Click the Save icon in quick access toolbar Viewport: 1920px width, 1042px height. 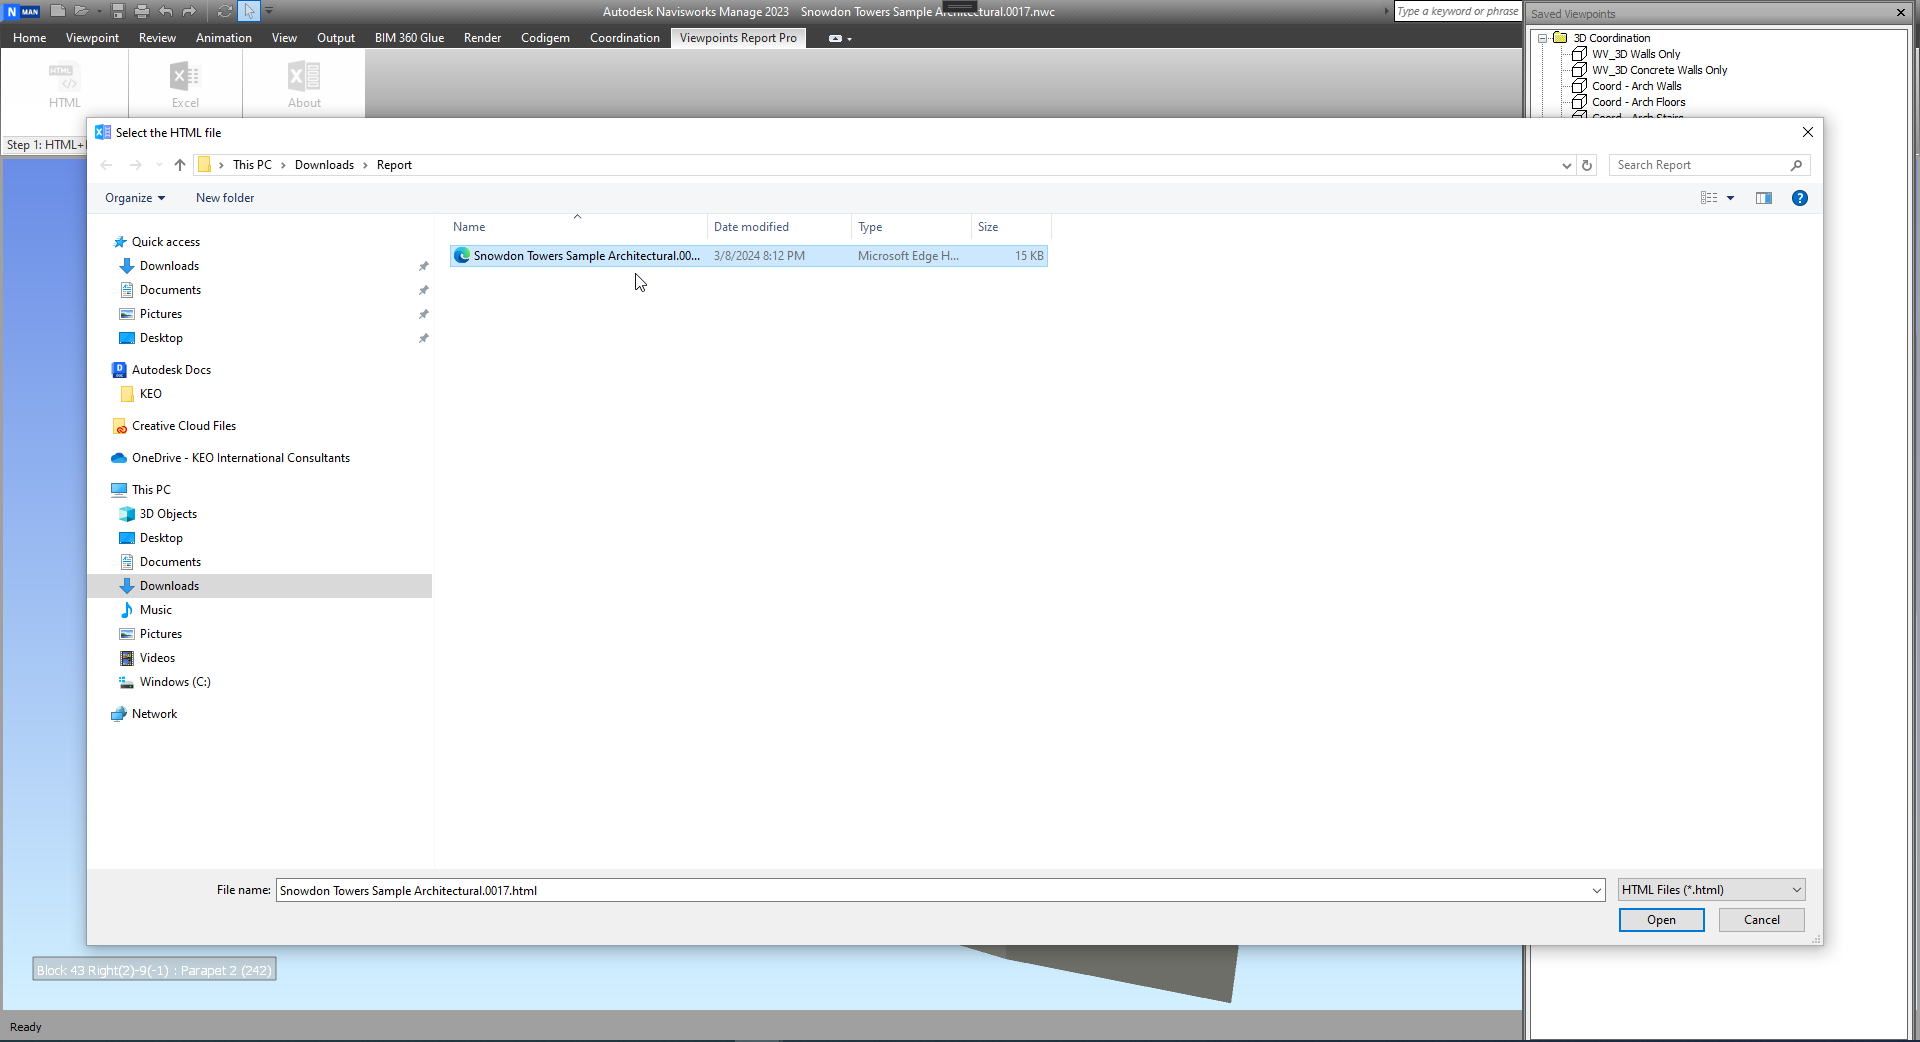[x=118, y=11]
